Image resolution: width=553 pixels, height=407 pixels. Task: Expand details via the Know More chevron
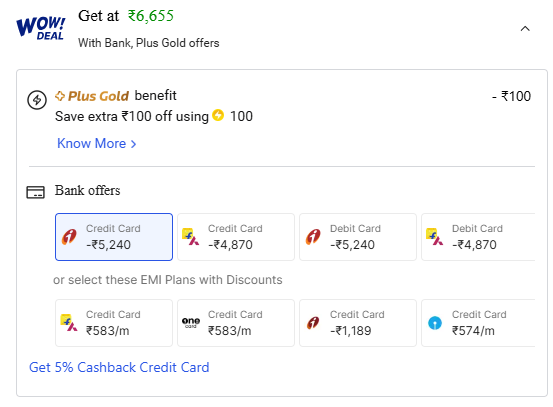(133, 144)
